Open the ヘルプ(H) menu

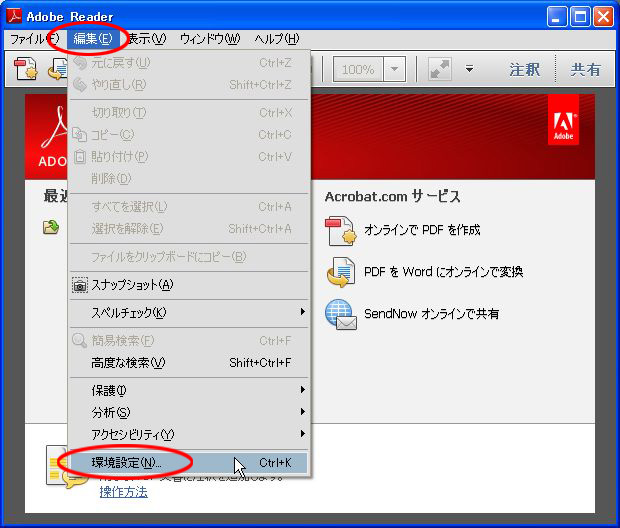276,39
